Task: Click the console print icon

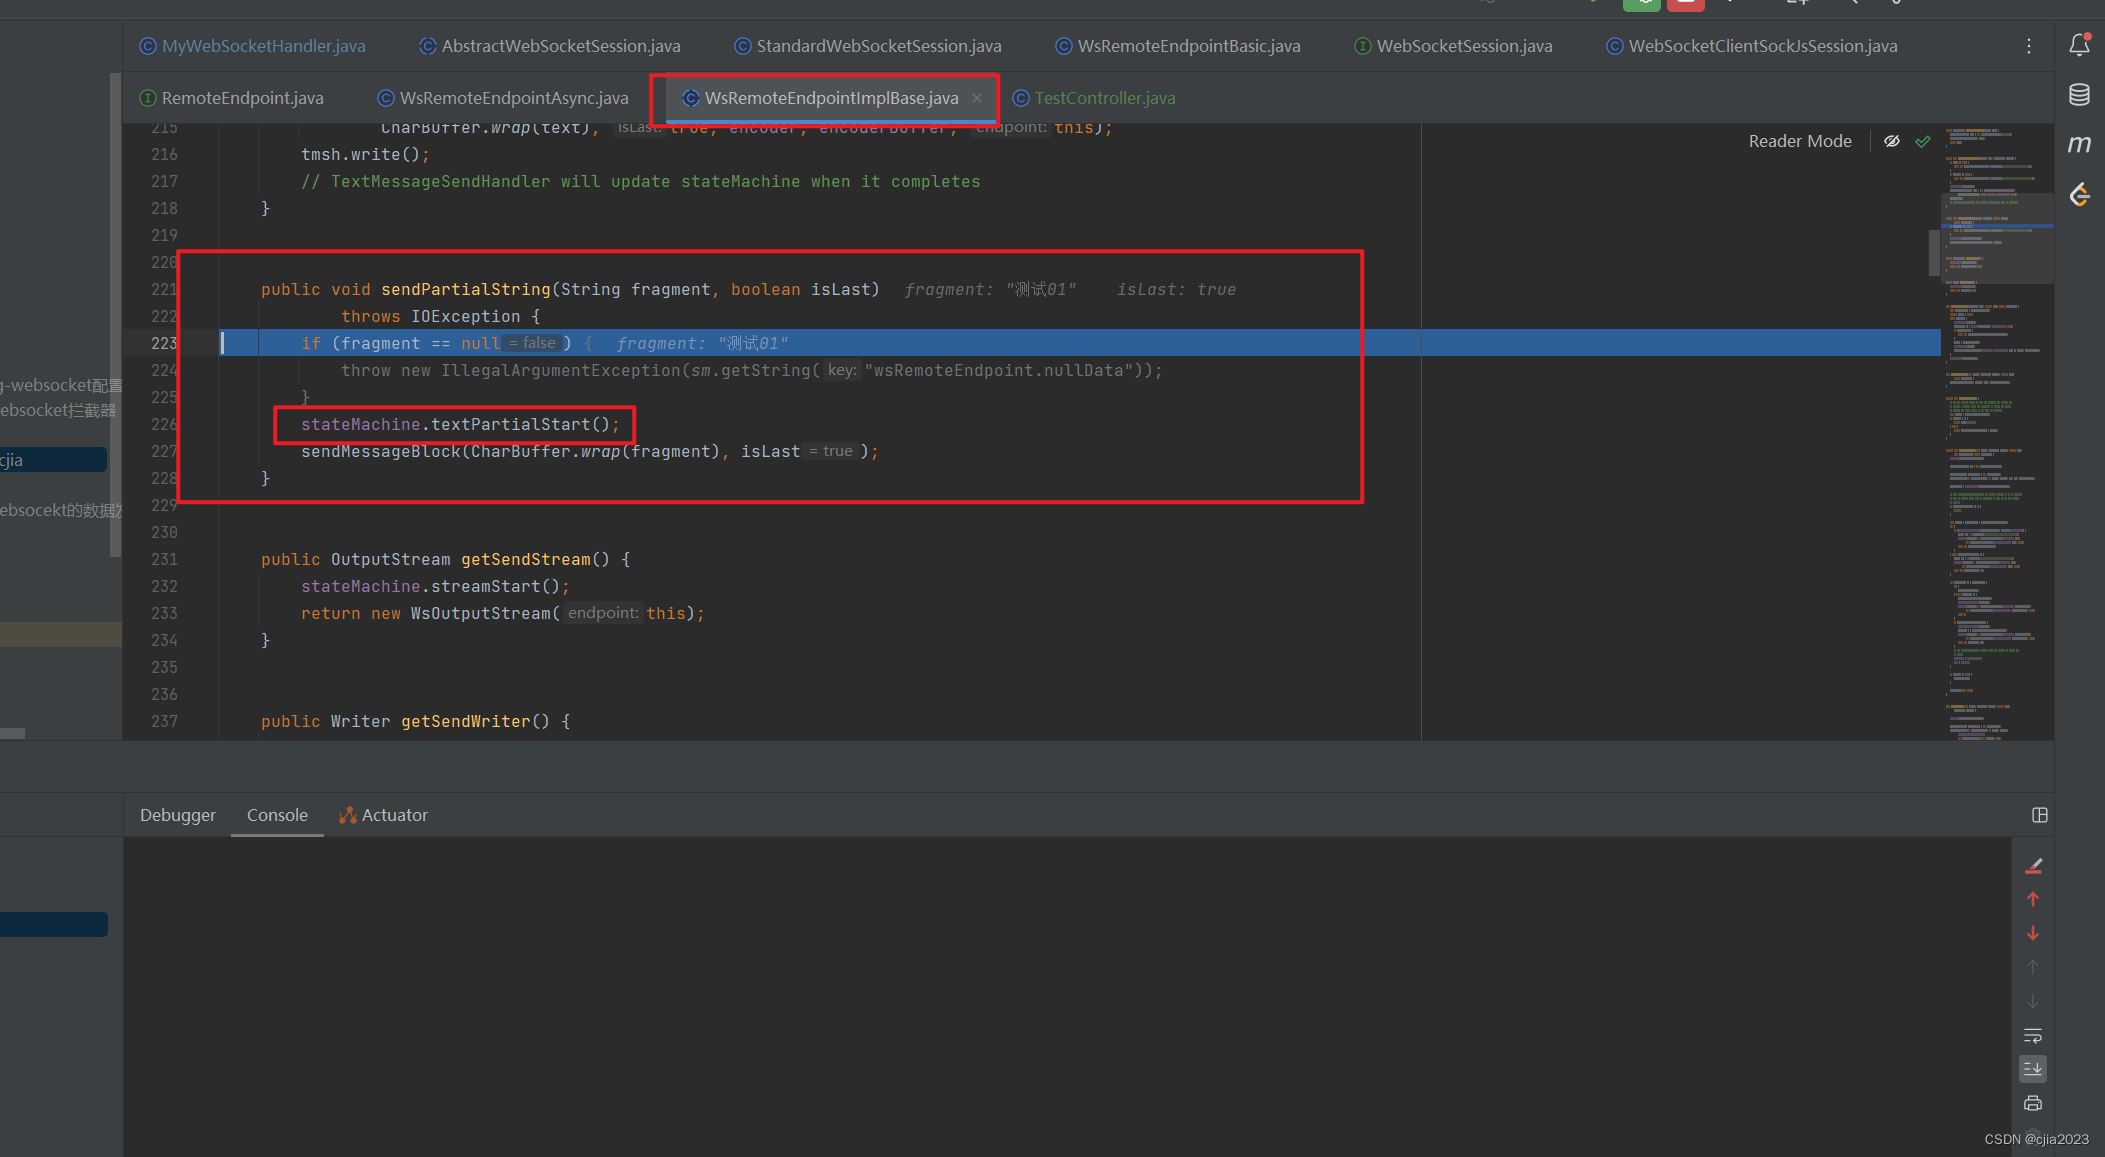Action: pos(2032,1103)
